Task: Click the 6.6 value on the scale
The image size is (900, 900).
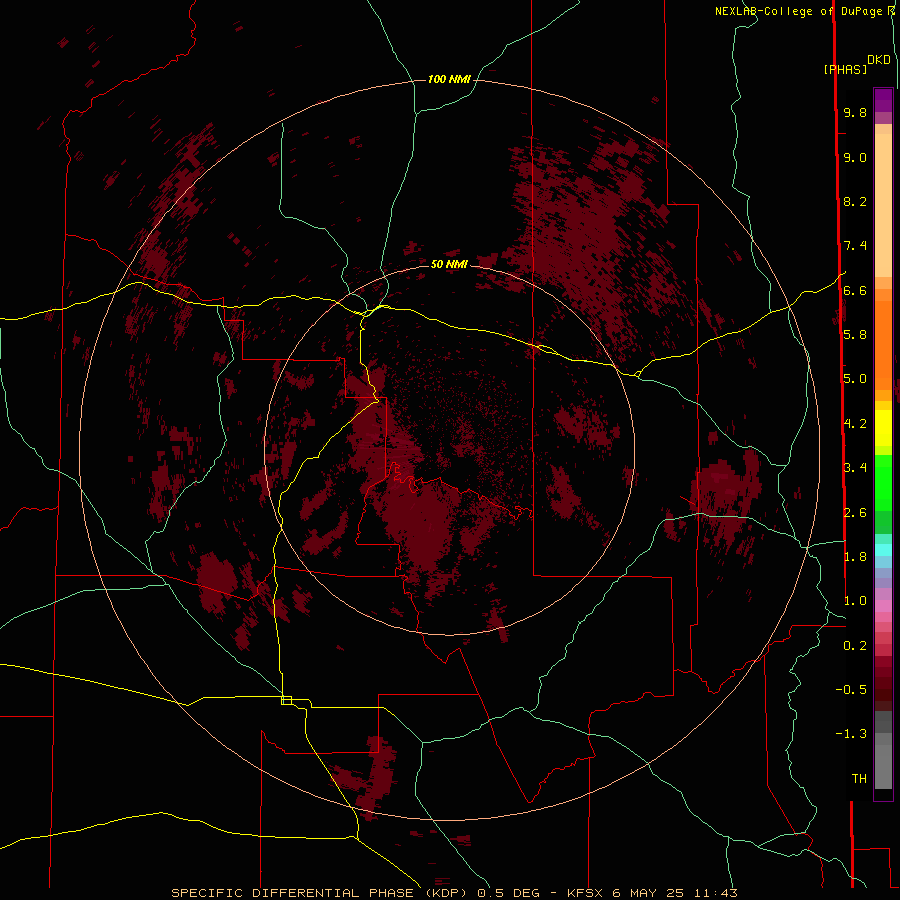Action: coord(855,291)
